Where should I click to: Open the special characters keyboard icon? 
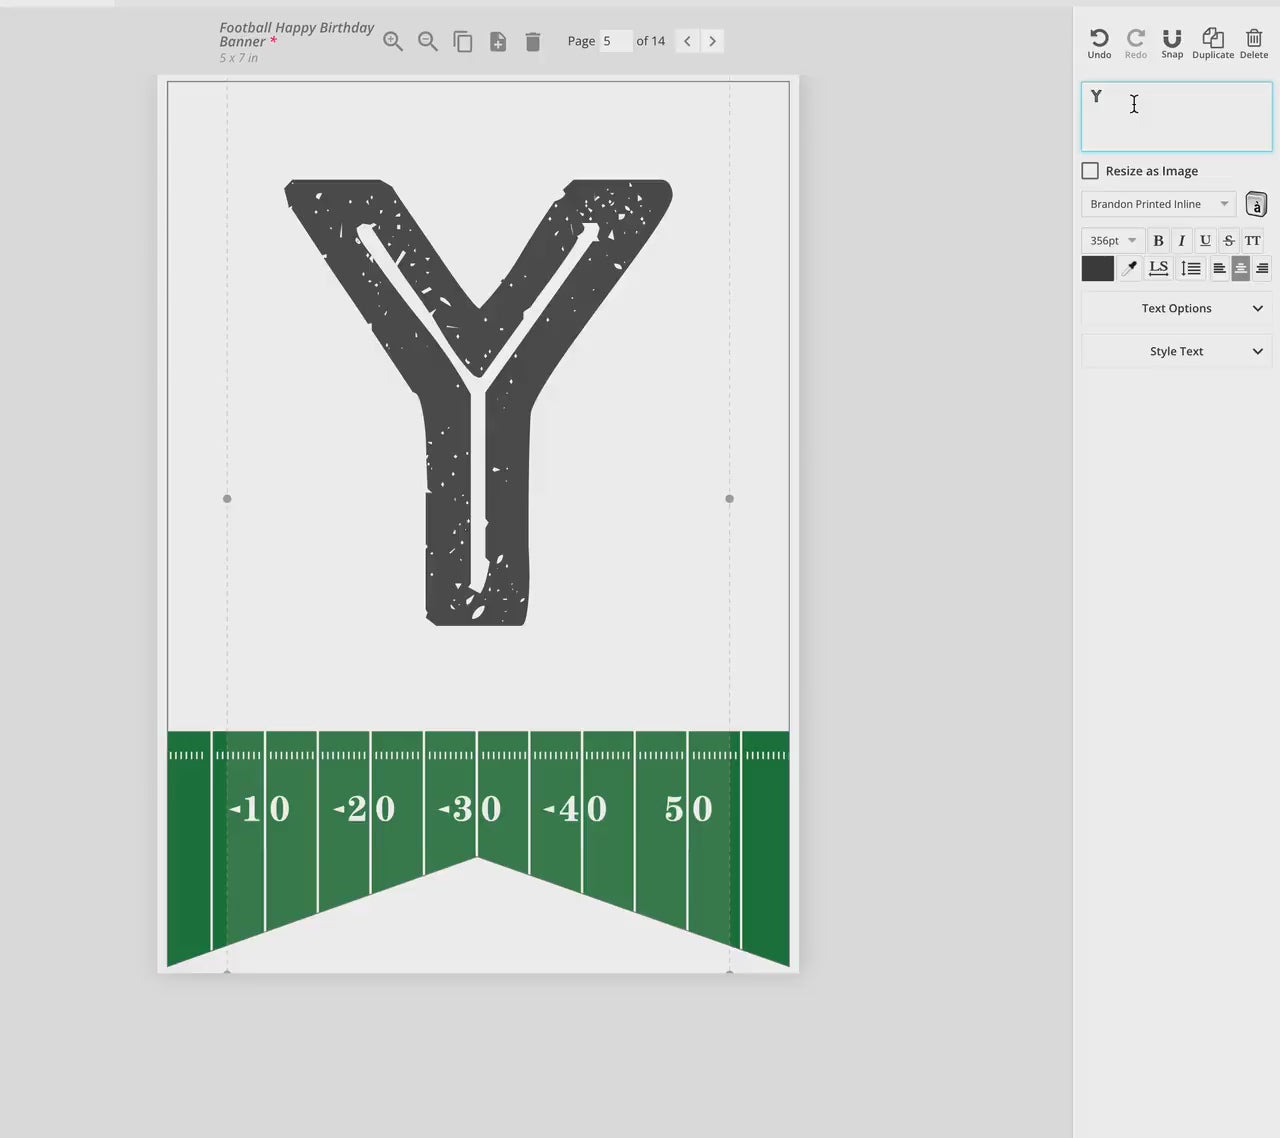pyautogui.click(x=1256, y=204)
